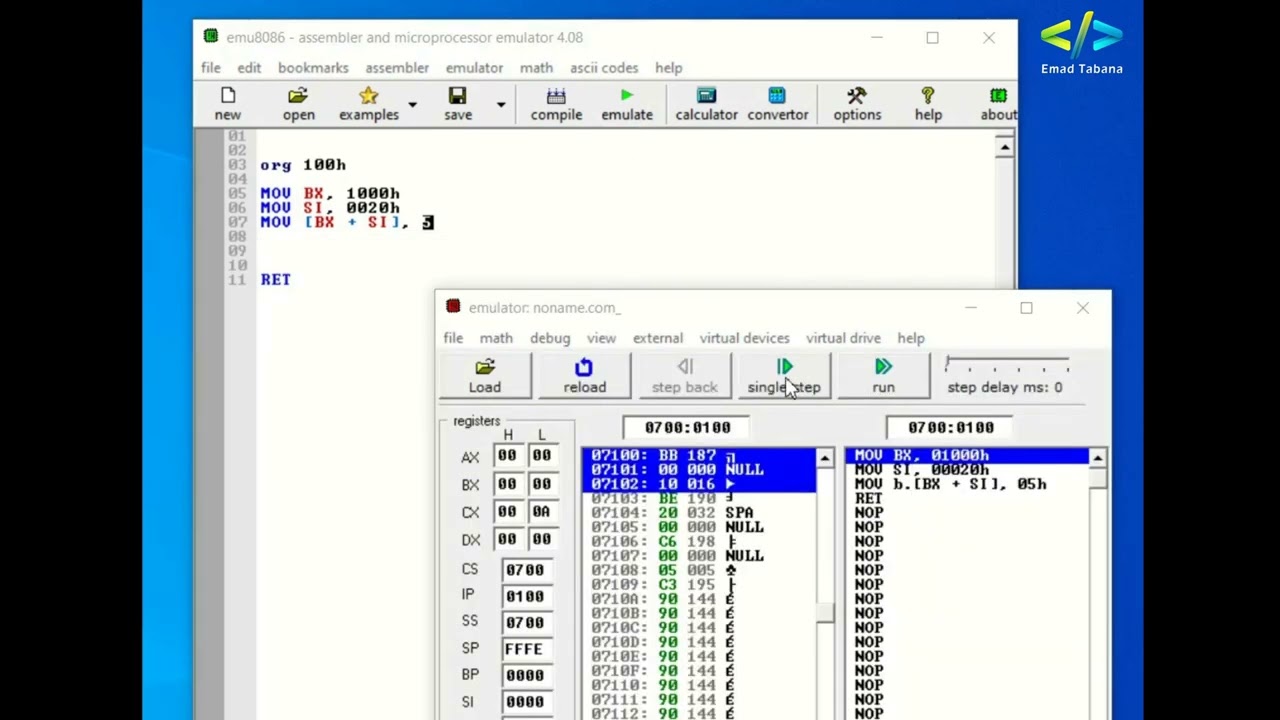Click the DX high byte field

507,540
